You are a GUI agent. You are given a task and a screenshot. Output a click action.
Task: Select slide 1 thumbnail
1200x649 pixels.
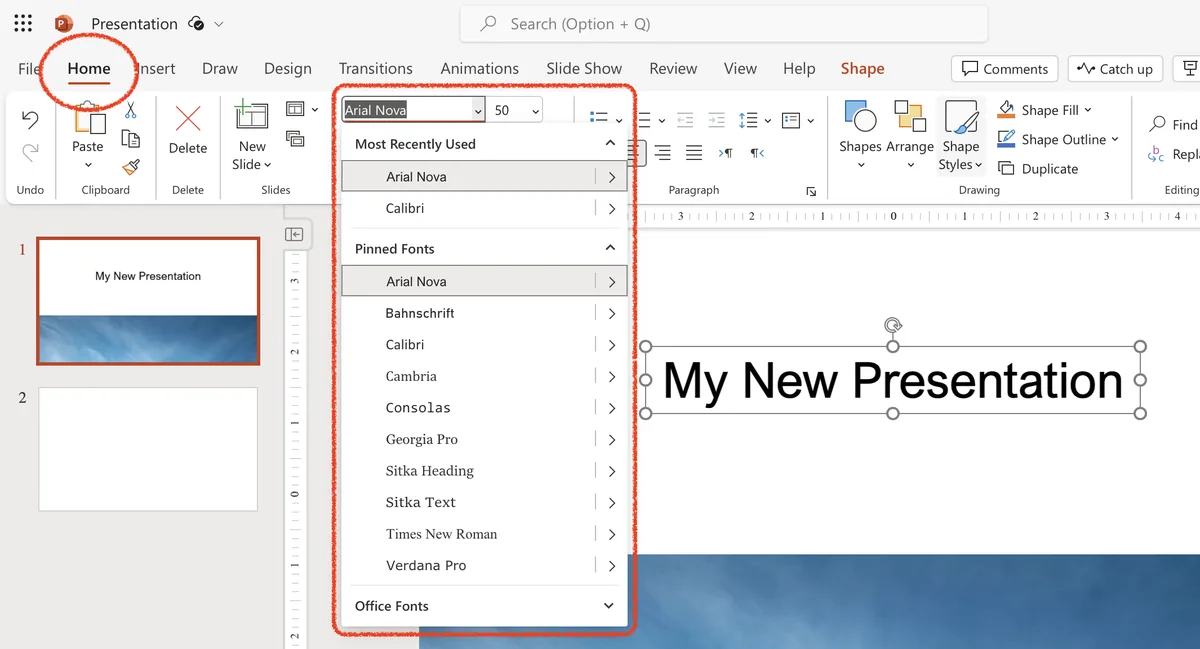coord(148,301)
